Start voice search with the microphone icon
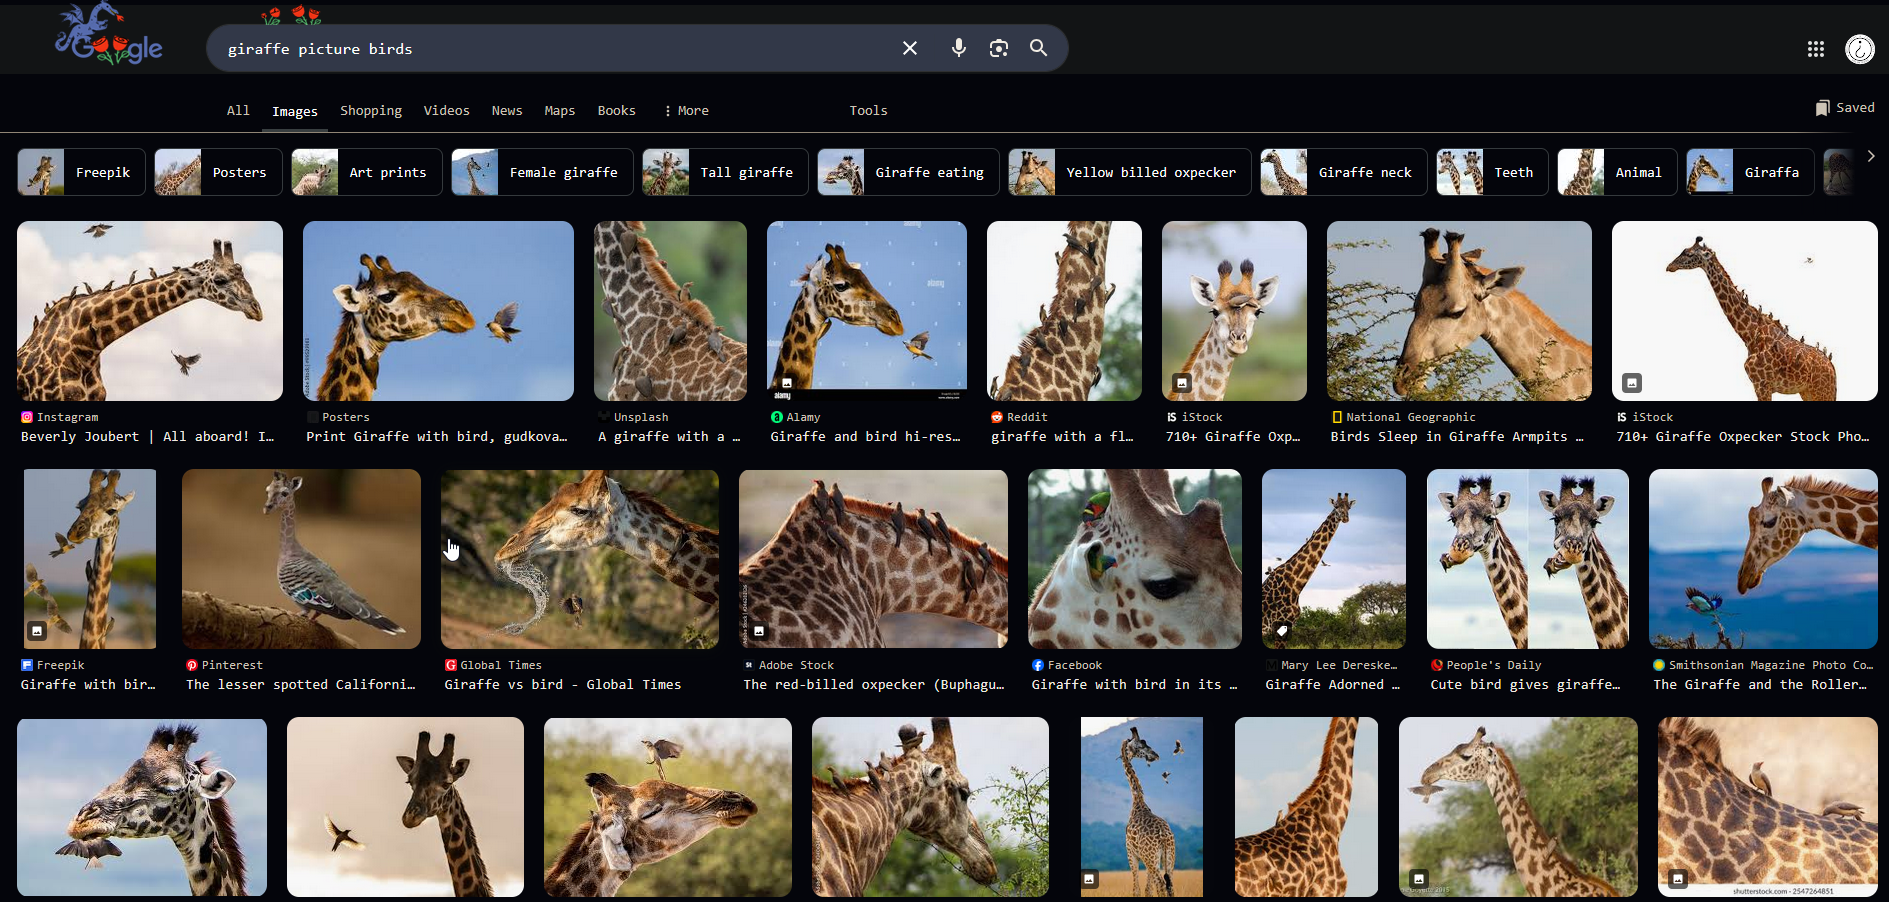 pos(958,48)
